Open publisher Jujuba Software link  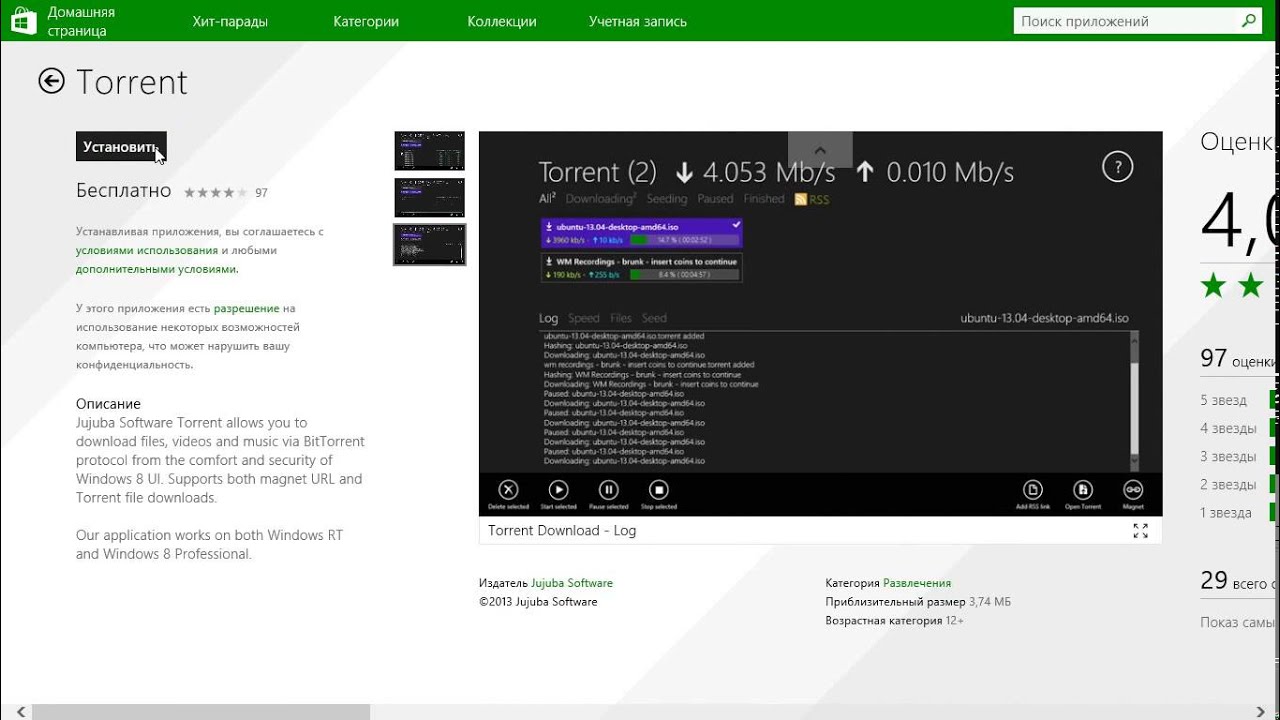pos(572,583)
